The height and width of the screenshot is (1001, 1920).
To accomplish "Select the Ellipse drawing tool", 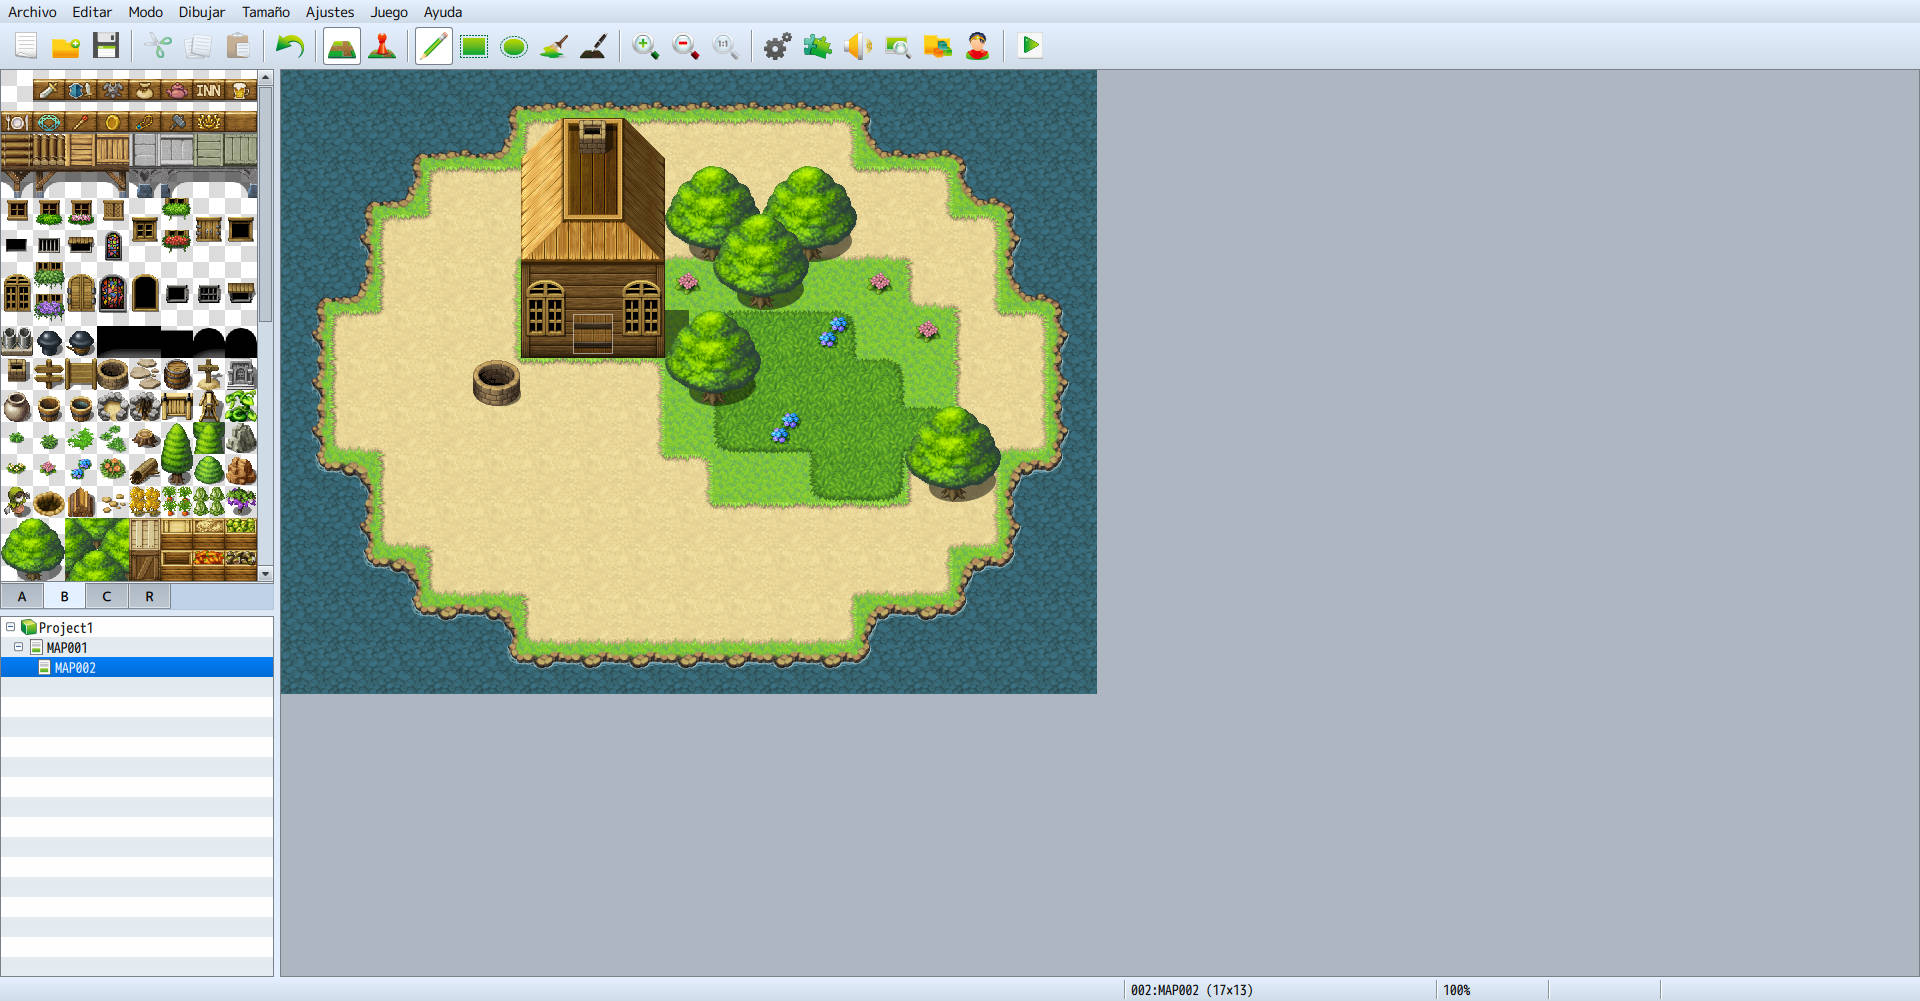I will click(514, 46).
